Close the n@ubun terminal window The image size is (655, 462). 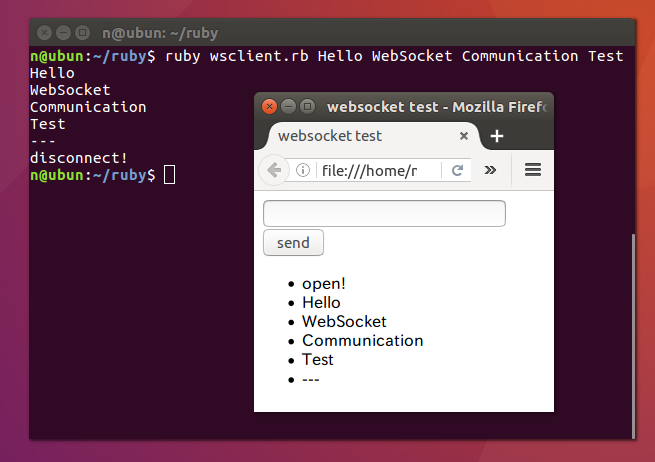click(x=44, y=32)
